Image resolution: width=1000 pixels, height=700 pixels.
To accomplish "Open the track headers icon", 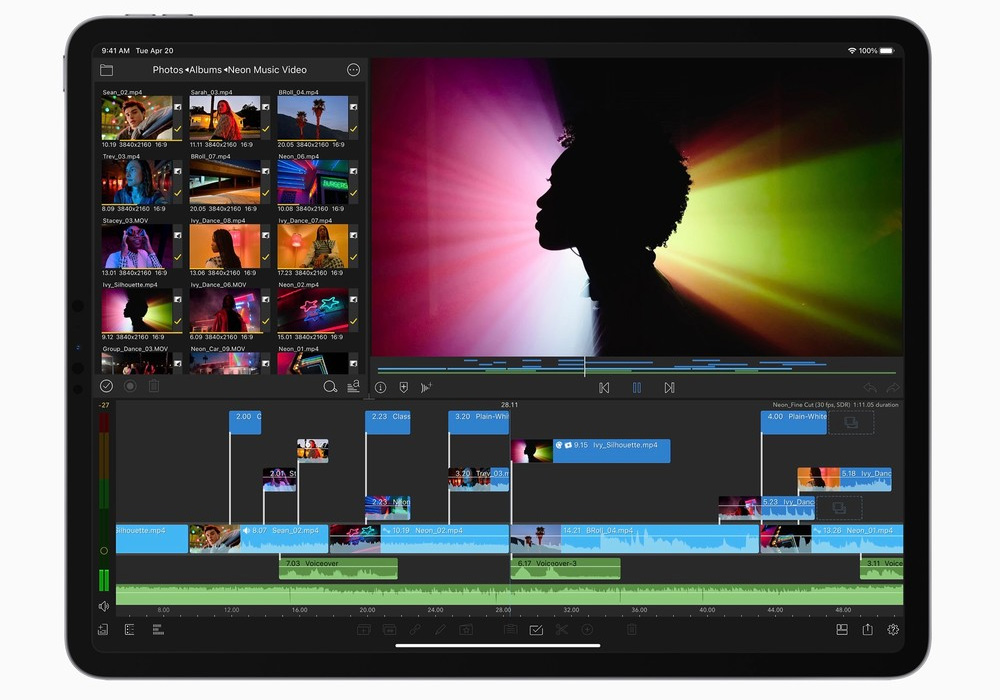I will tap(129, 630).
